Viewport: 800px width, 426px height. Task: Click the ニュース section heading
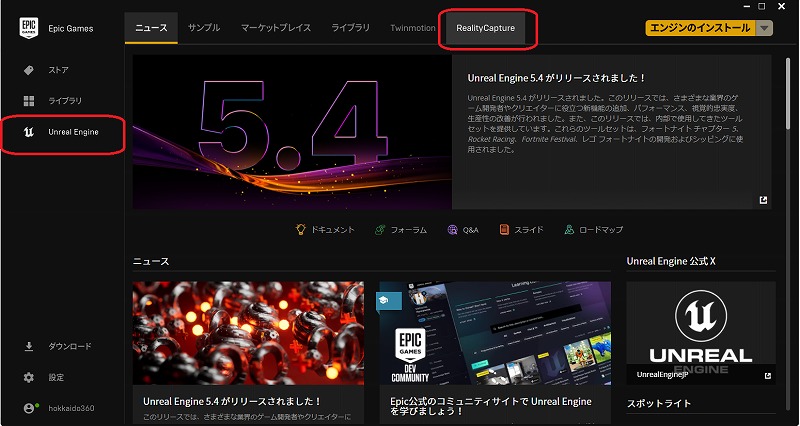[x=151, y=261]
